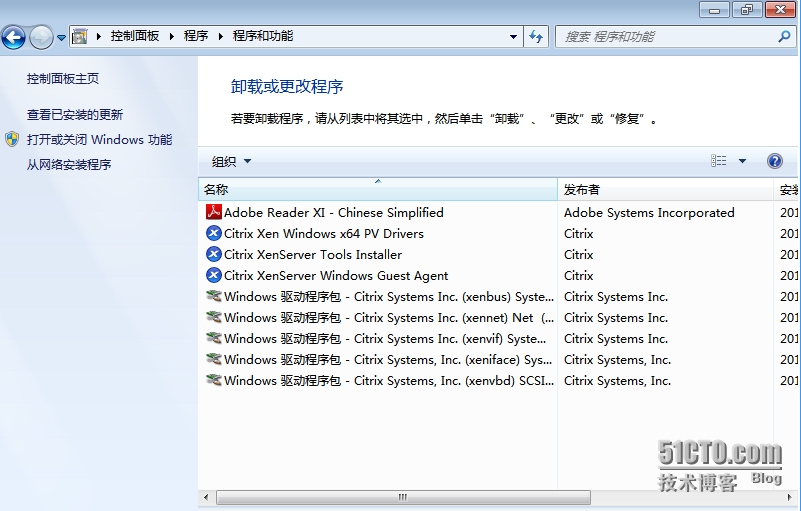
Task: Open 从网络安装程序 link
Action: coord(69,165)
